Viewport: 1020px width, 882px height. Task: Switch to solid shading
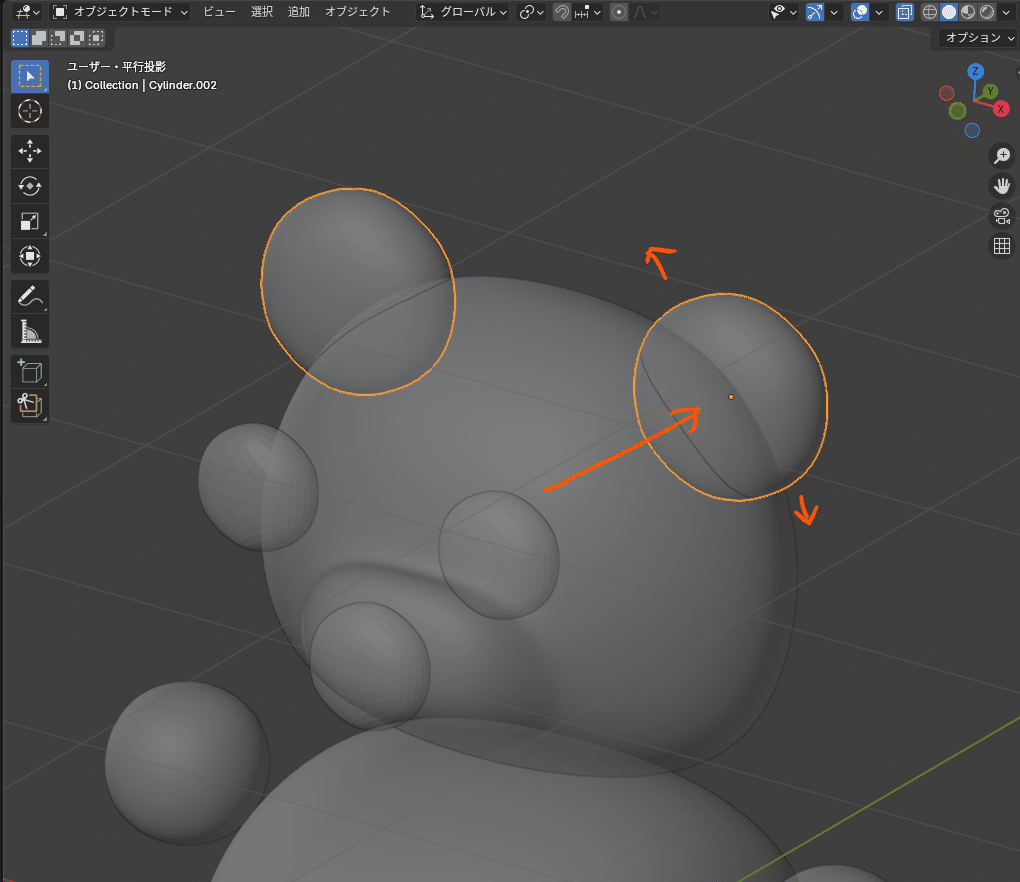[949, 12]
